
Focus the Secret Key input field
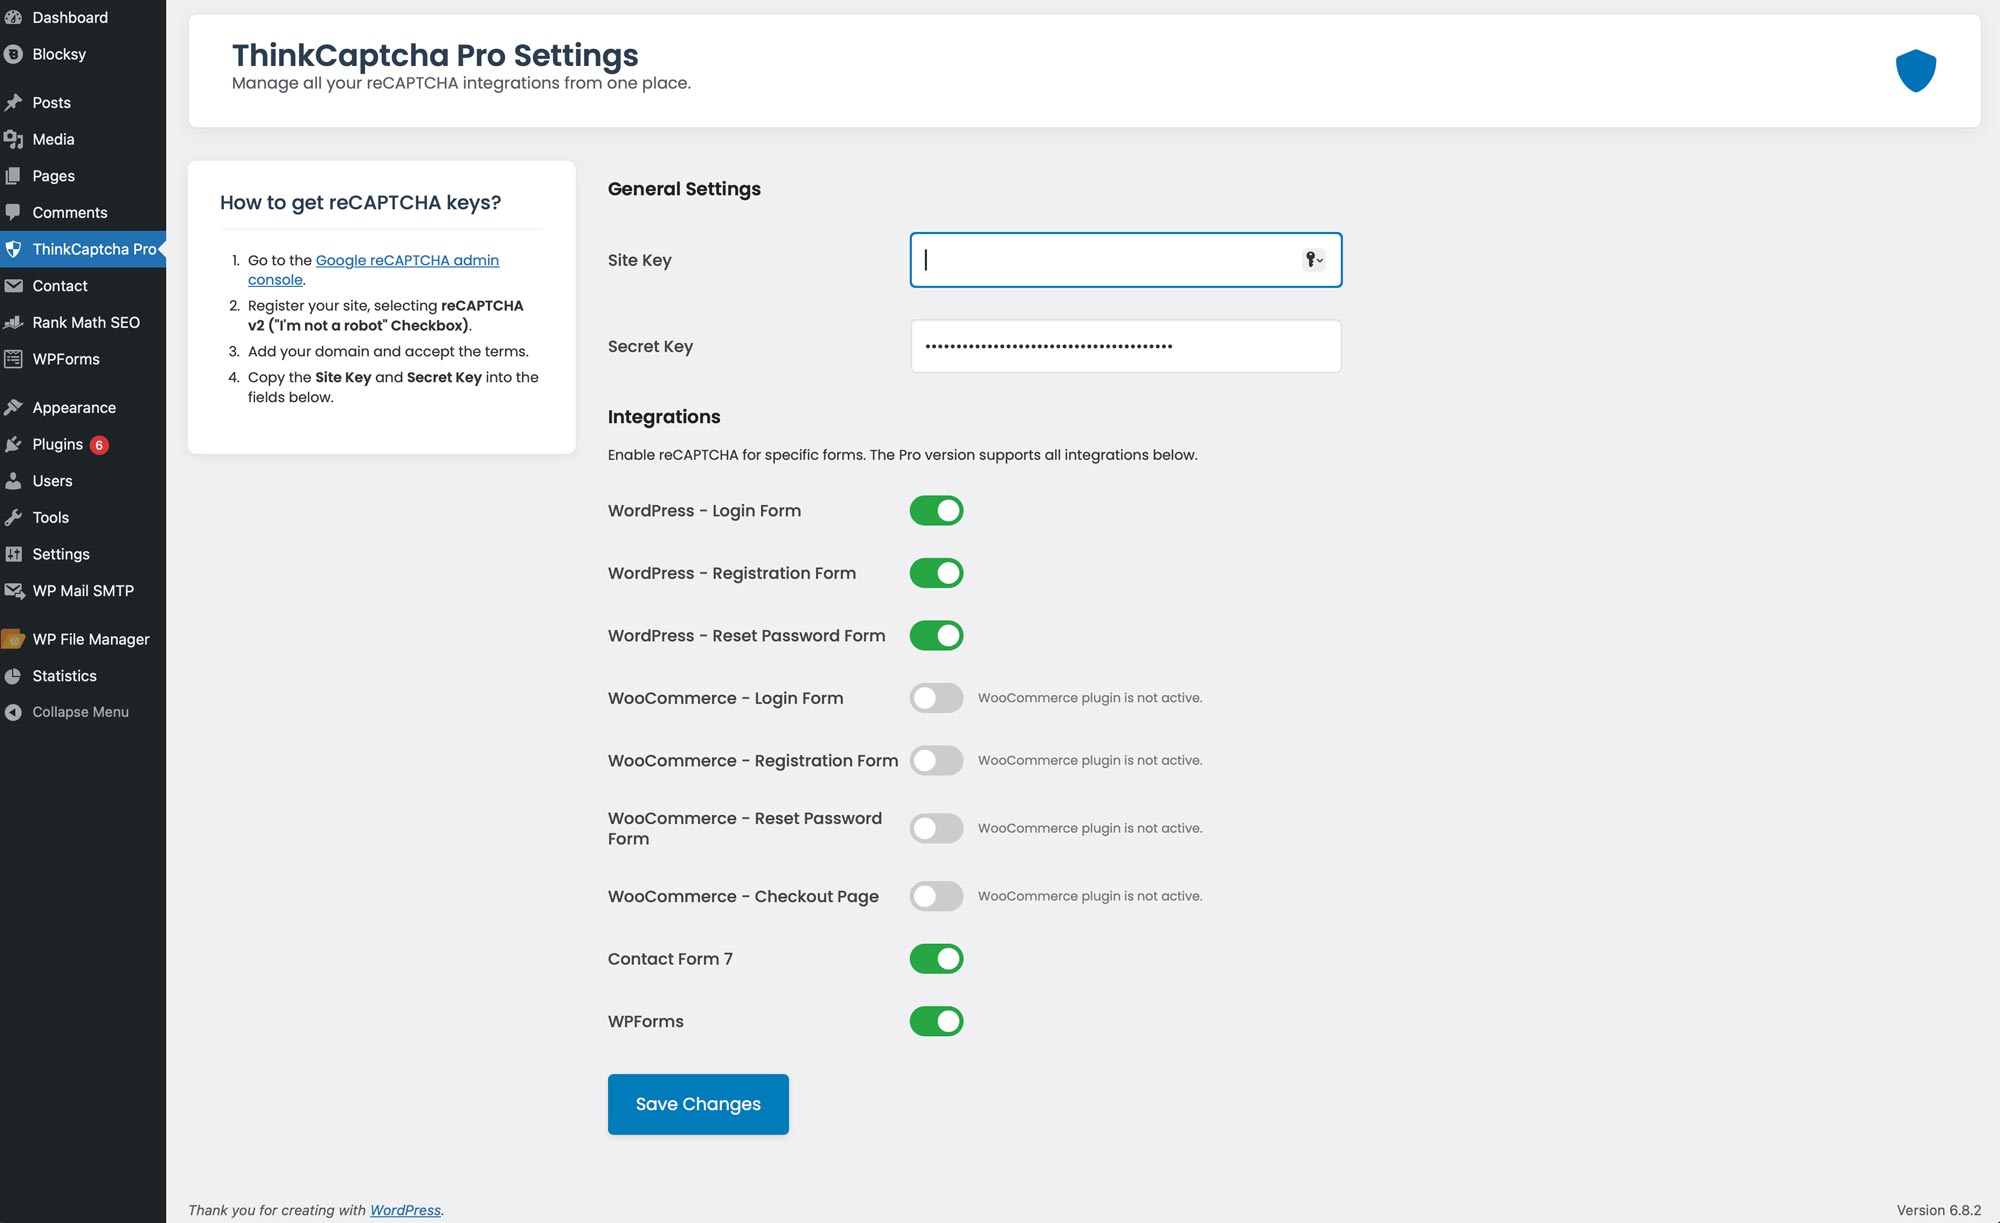point(1125,346)
